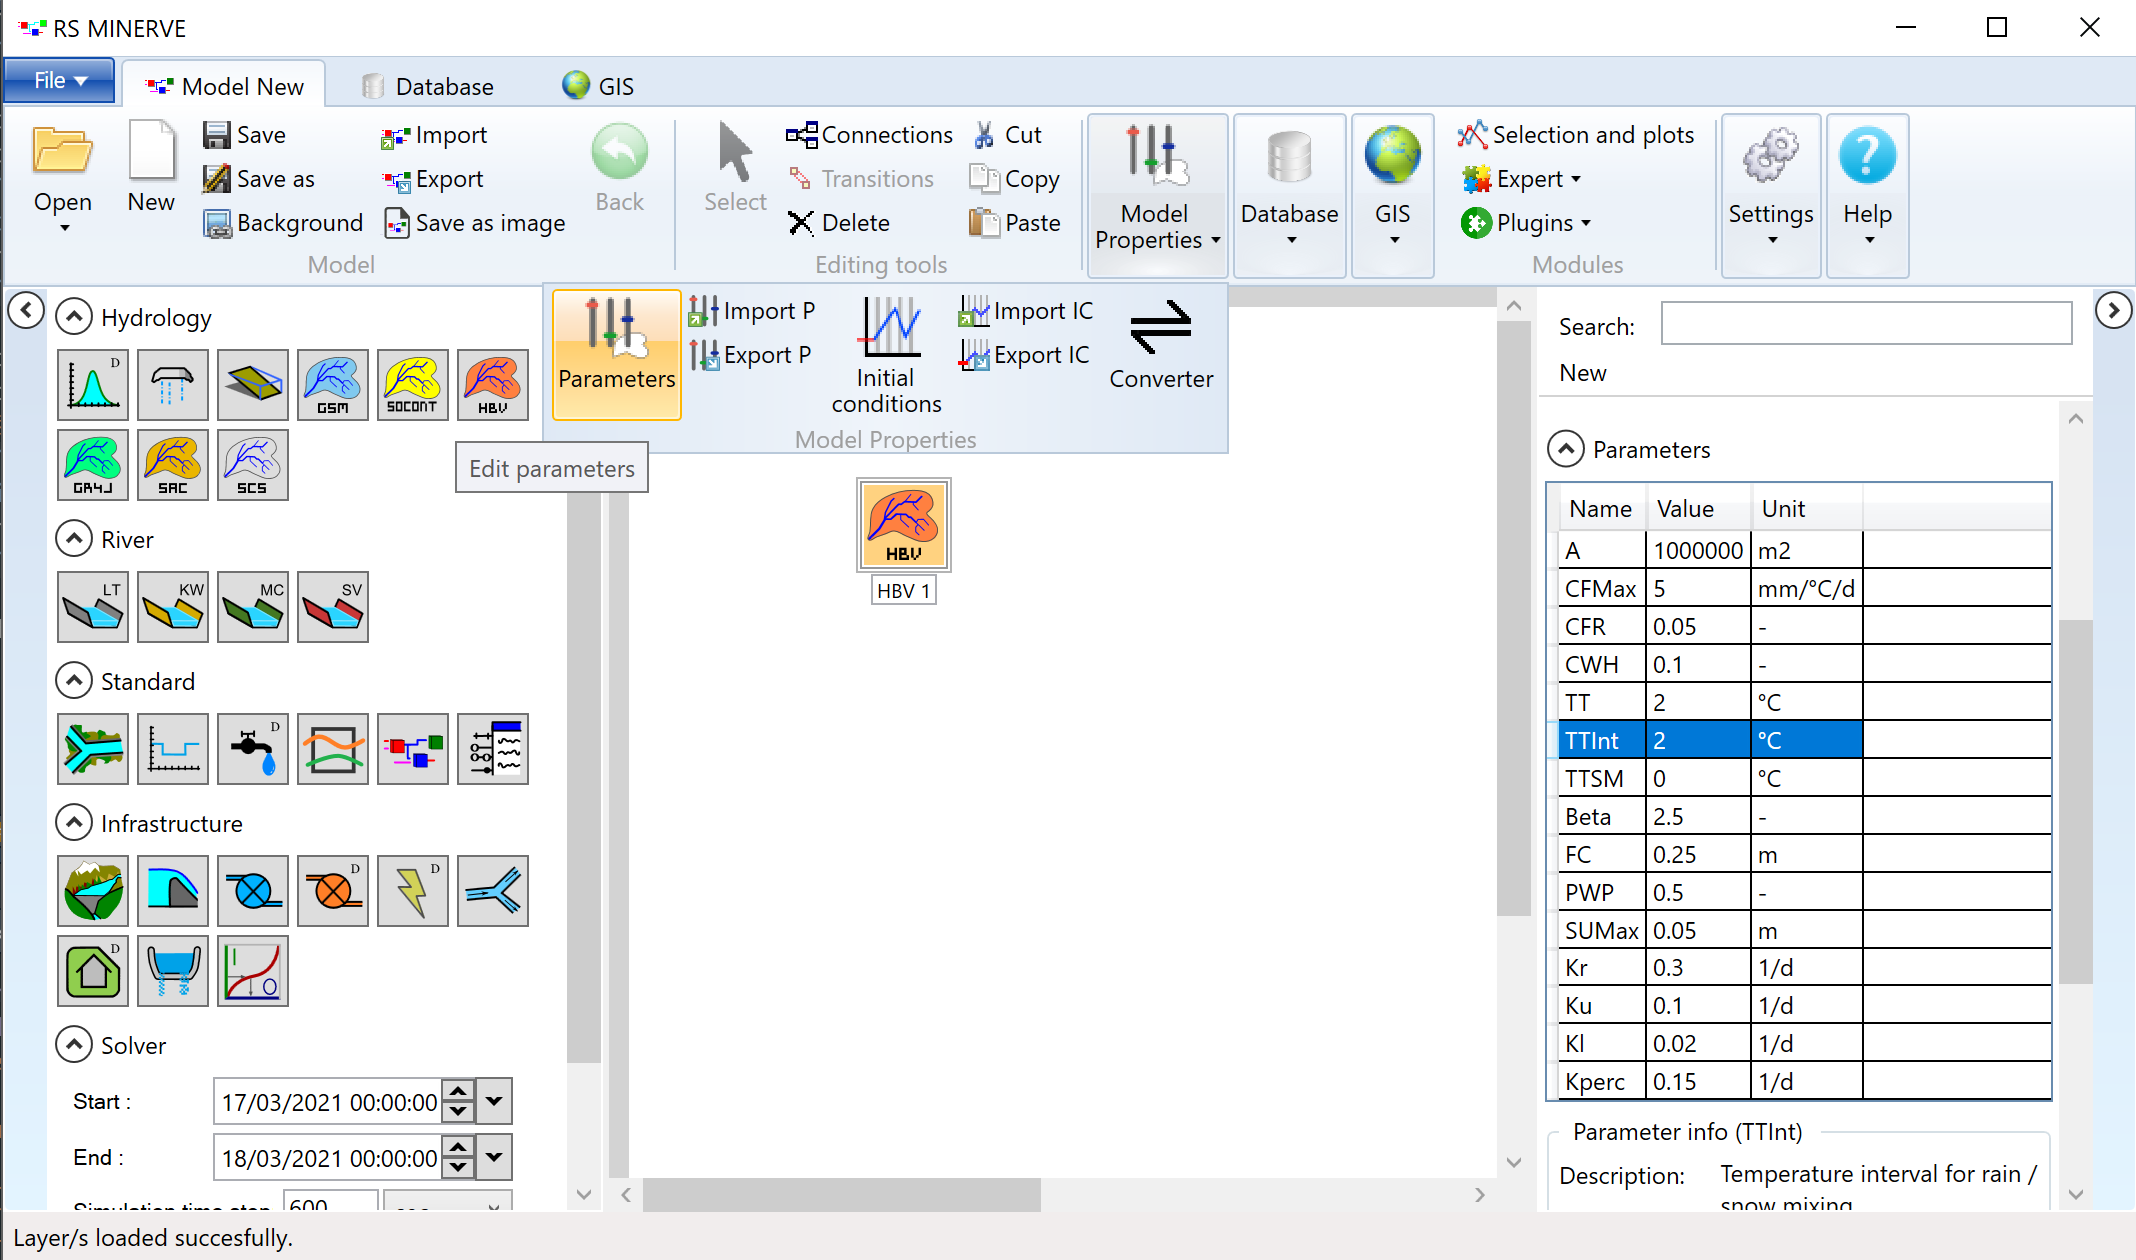The image size is (2136, 1260).
Task: Select the SOCONT model icon
Action: pyautogui.click(x=412, y=384)
